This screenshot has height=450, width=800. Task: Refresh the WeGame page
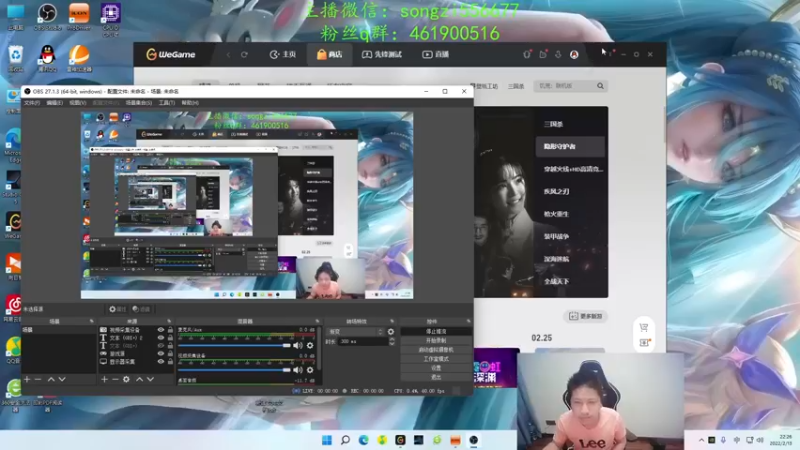[x=244, y=55]
